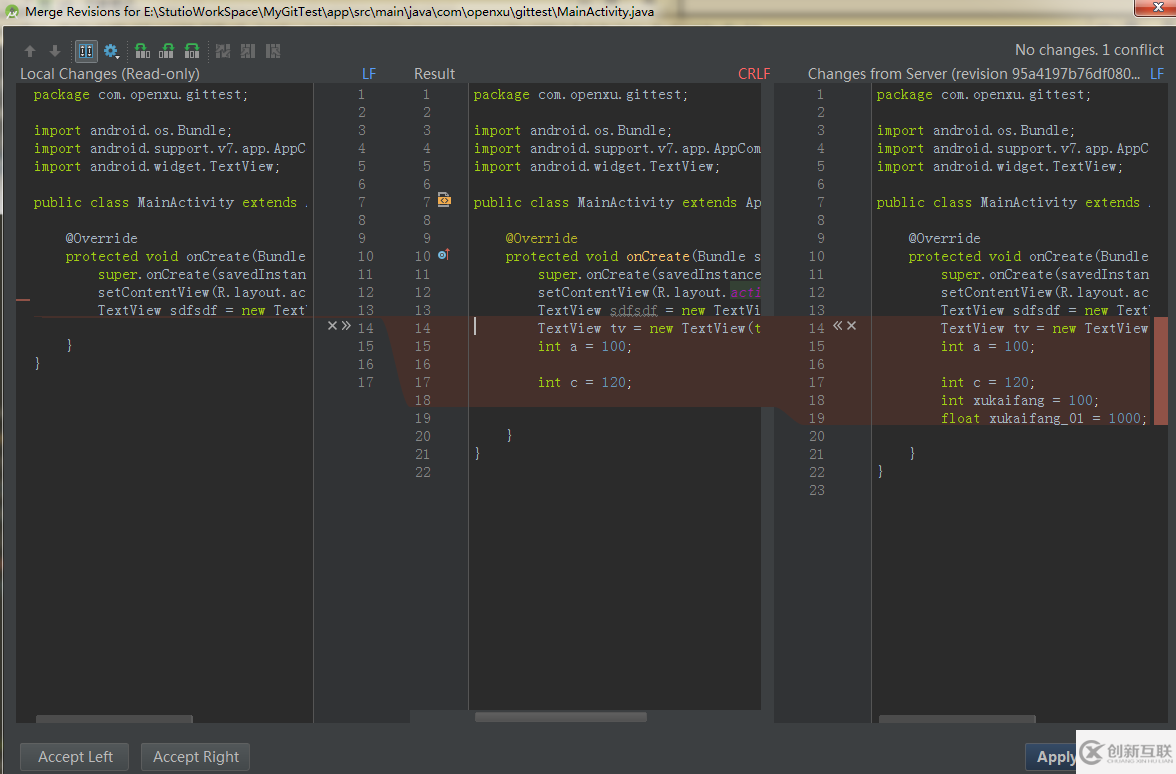The image size is (1176, 774).
Task: Click the first green compare-panes icon
Action: tap(142, 51)
